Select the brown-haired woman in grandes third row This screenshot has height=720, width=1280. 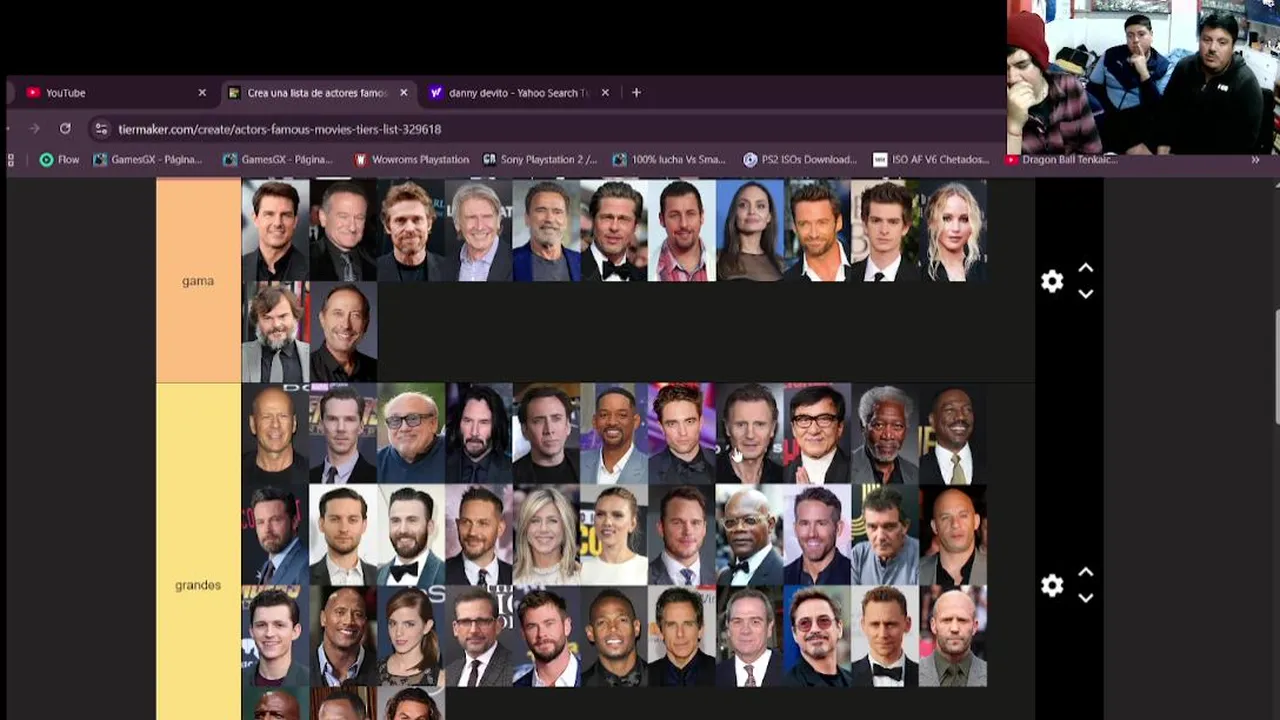[411, 636]
